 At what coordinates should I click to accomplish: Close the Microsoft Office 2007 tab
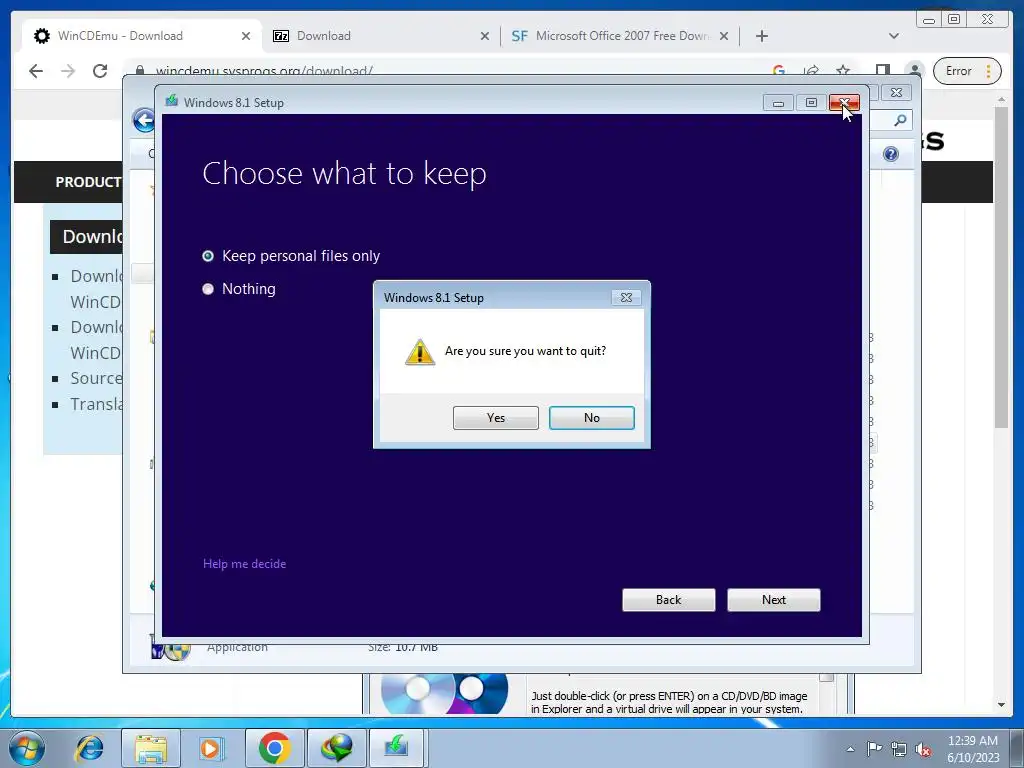tap(724, 37)
